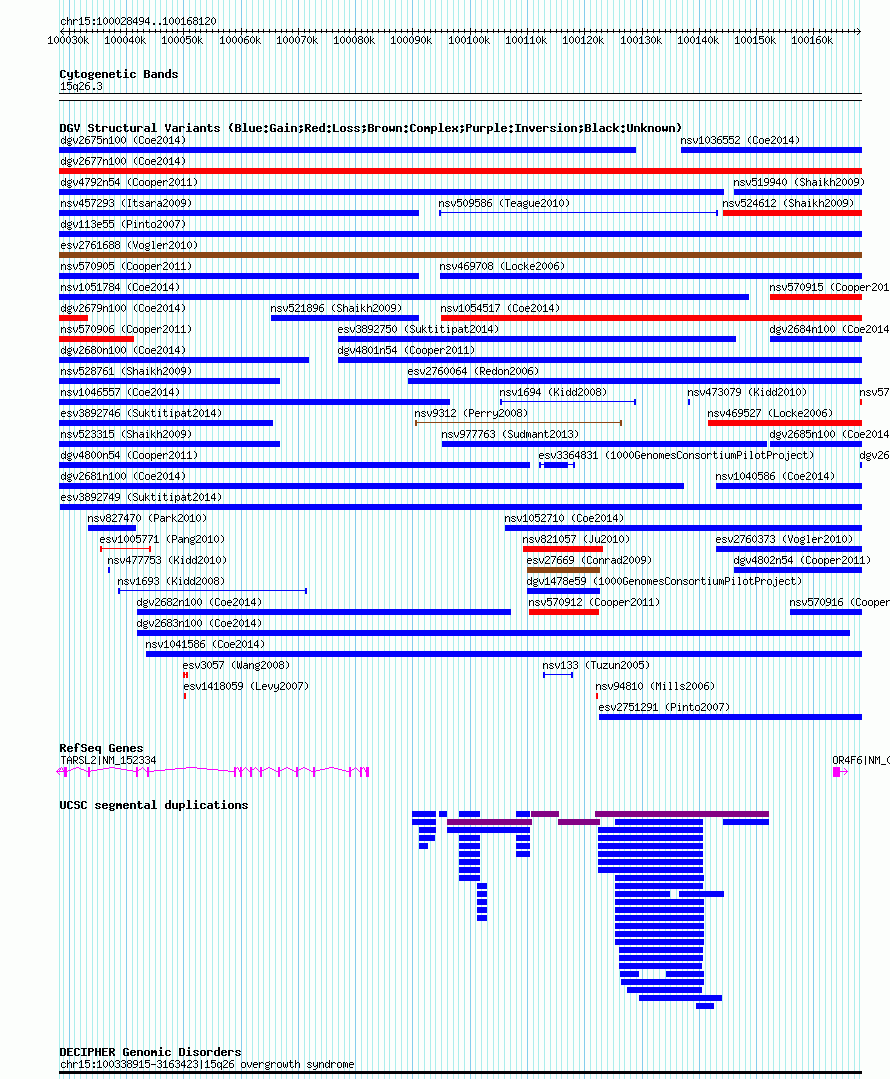Open variant nsv1040586 (Coe2014)
Viewport: 890px width, 1079px height.
pyautogui.click(x=775, y=476)
